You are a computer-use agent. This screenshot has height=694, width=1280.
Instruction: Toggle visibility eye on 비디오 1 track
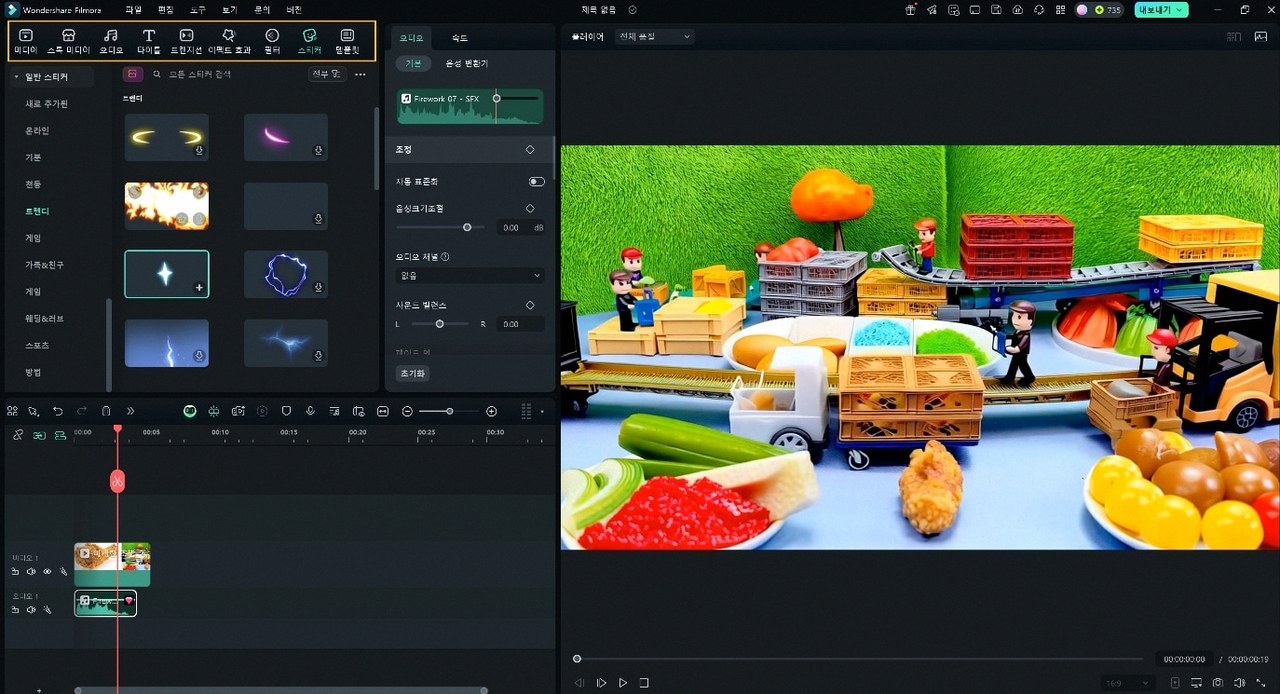(47, 572)
